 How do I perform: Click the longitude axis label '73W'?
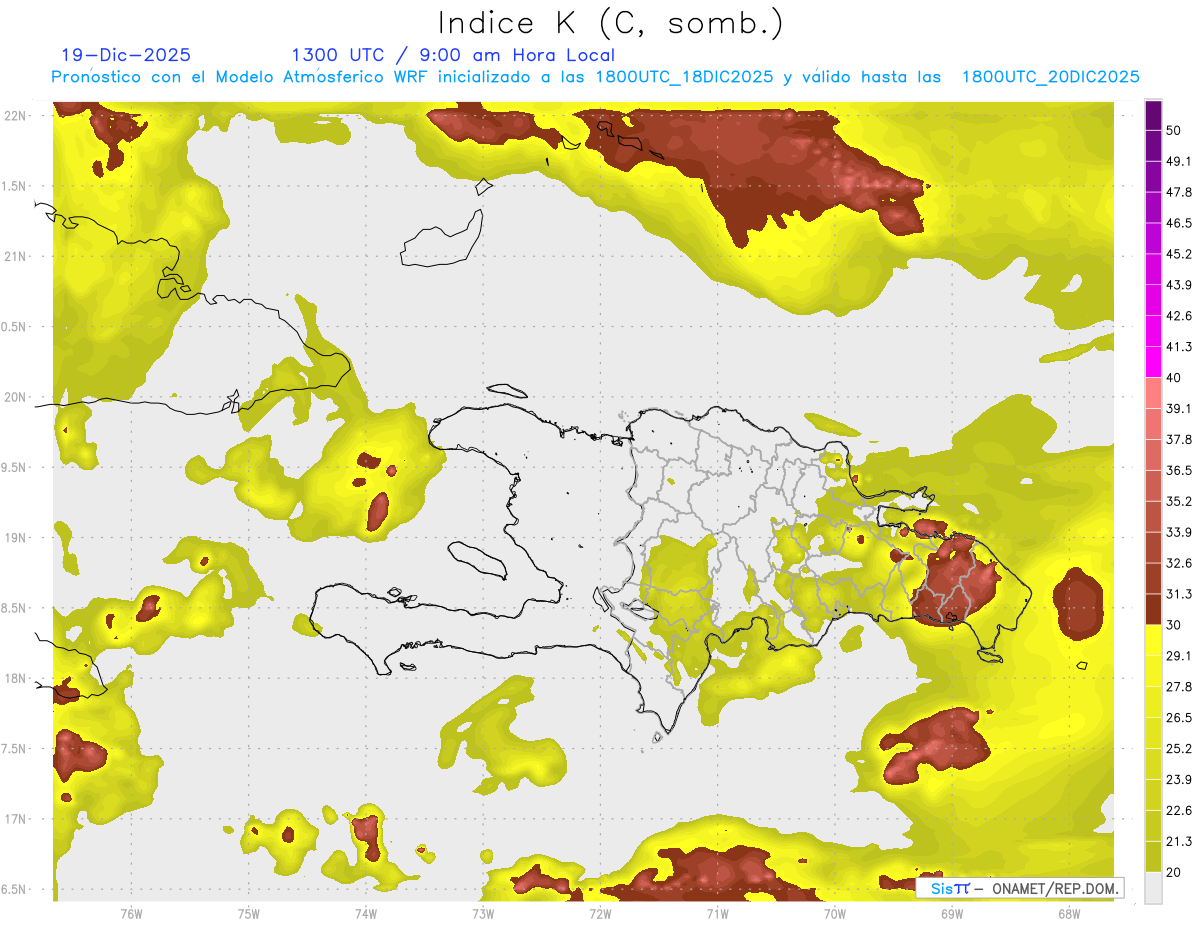[483, 913]
